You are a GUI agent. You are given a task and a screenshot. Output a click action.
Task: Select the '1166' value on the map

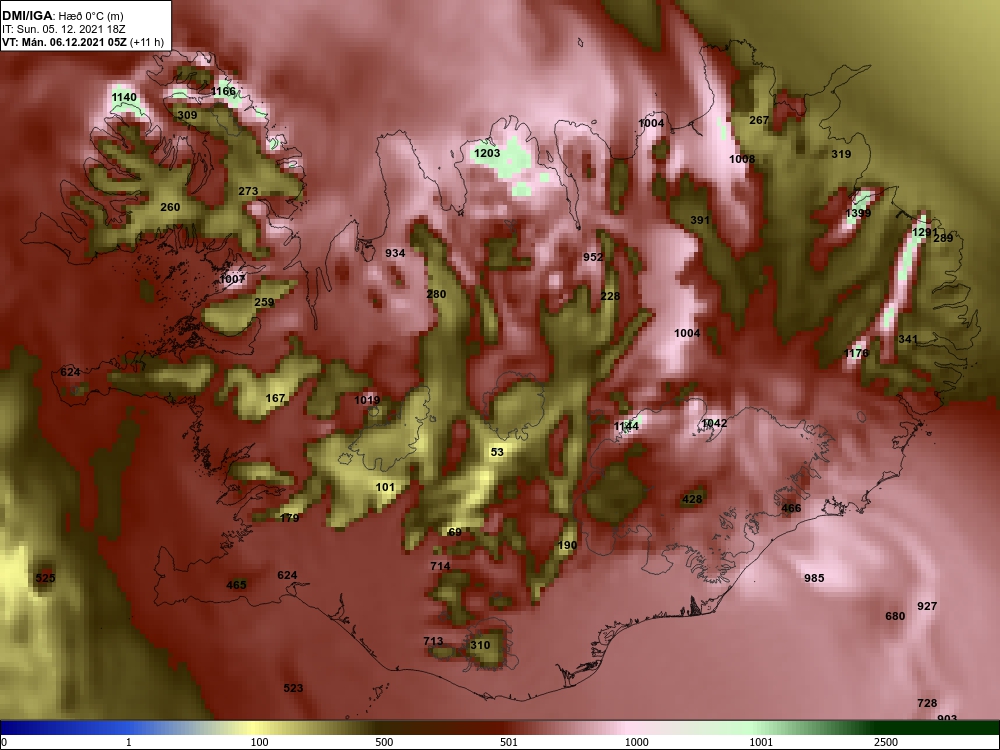[223, 91]
